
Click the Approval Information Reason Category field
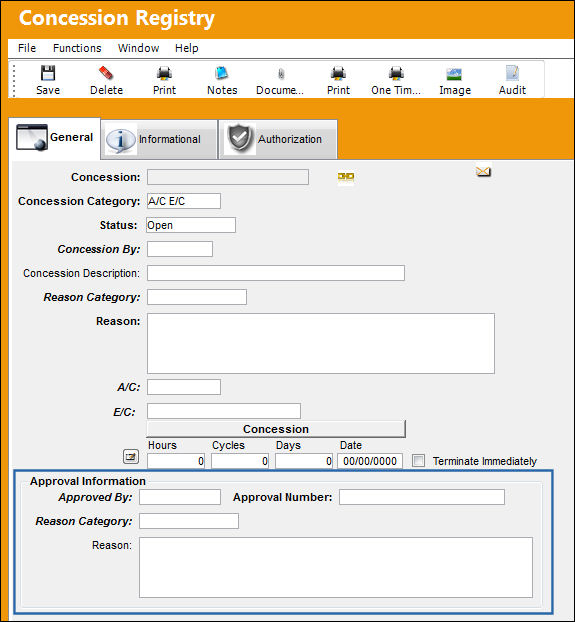(189, 521)
